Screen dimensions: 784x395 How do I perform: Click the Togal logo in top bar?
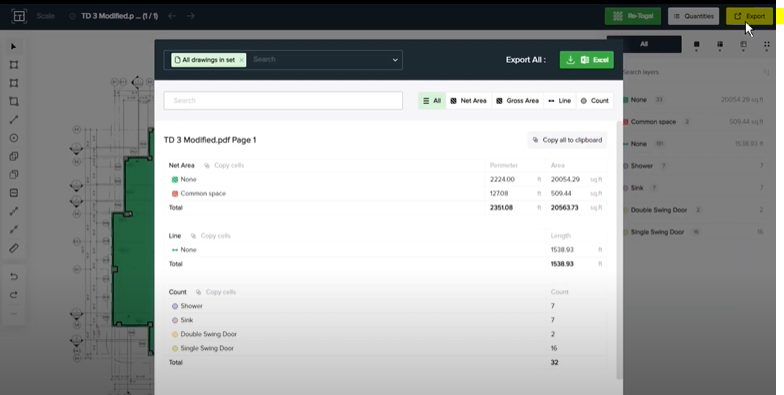(19, 16)
